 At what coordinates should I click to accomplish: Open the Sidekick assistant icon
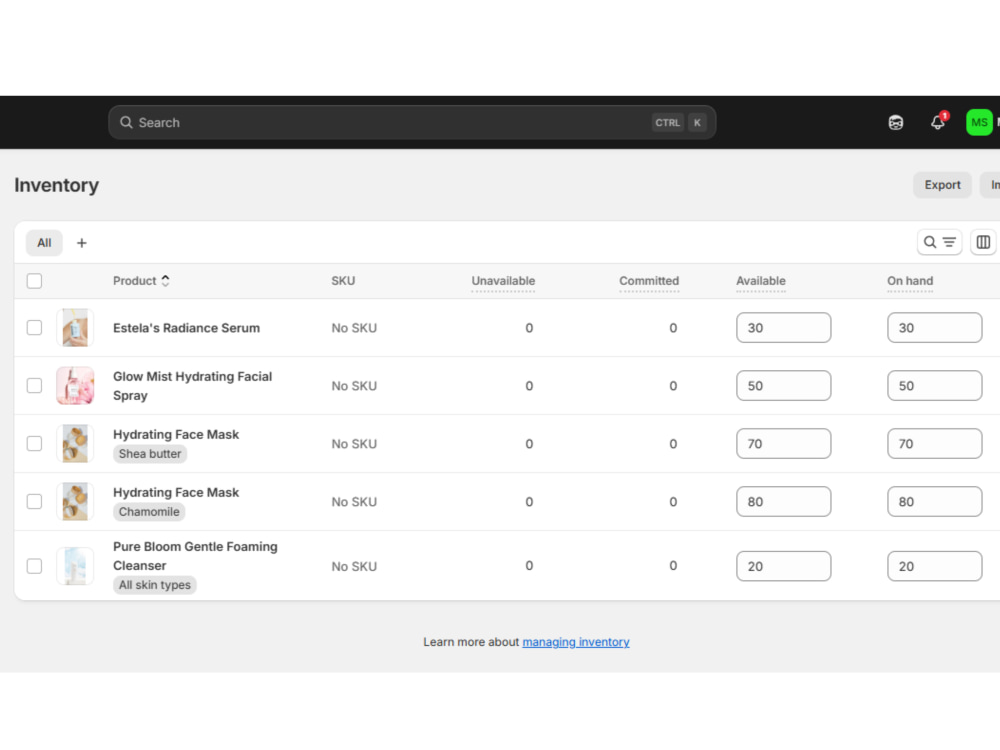pos(895,122)
